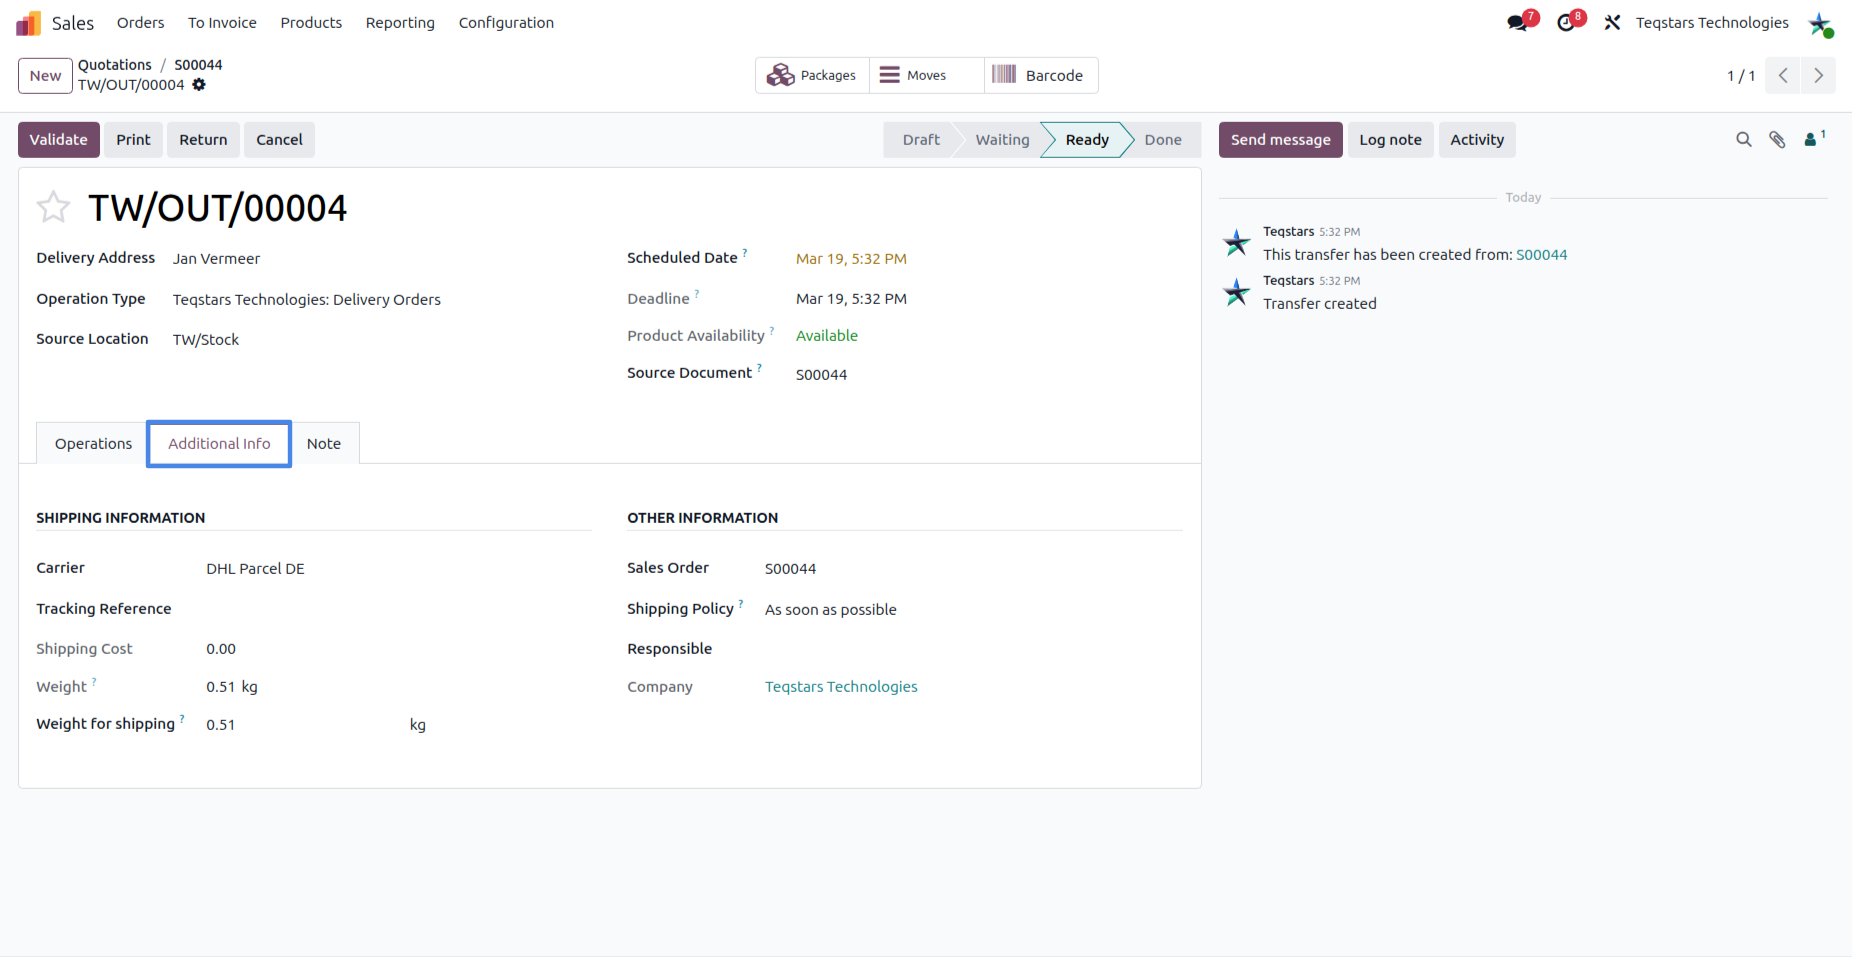Image resolution: width=1852 pixels, height=957 pixels.
Task: Open the Teqstars Technologies company switcher
Action: [x=1712, y=23]
